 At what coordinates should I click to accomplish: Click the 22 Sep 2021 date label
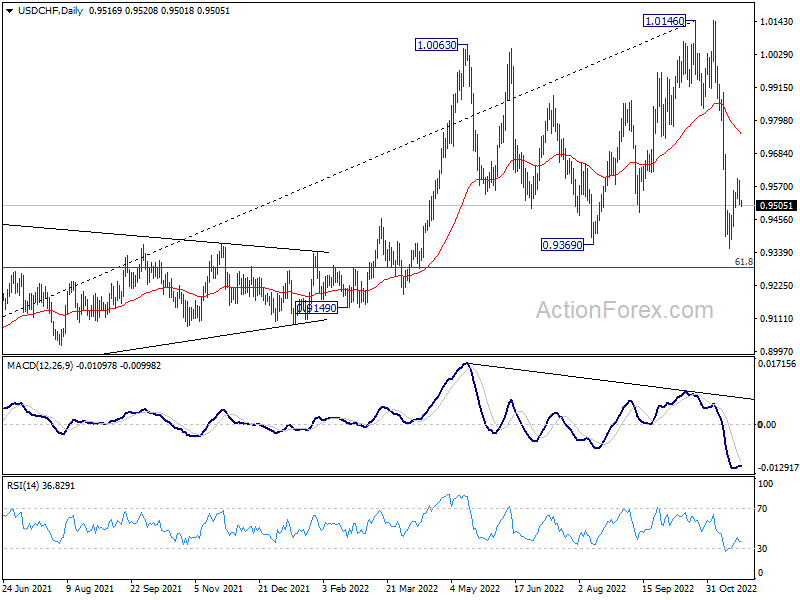(156, 589)
